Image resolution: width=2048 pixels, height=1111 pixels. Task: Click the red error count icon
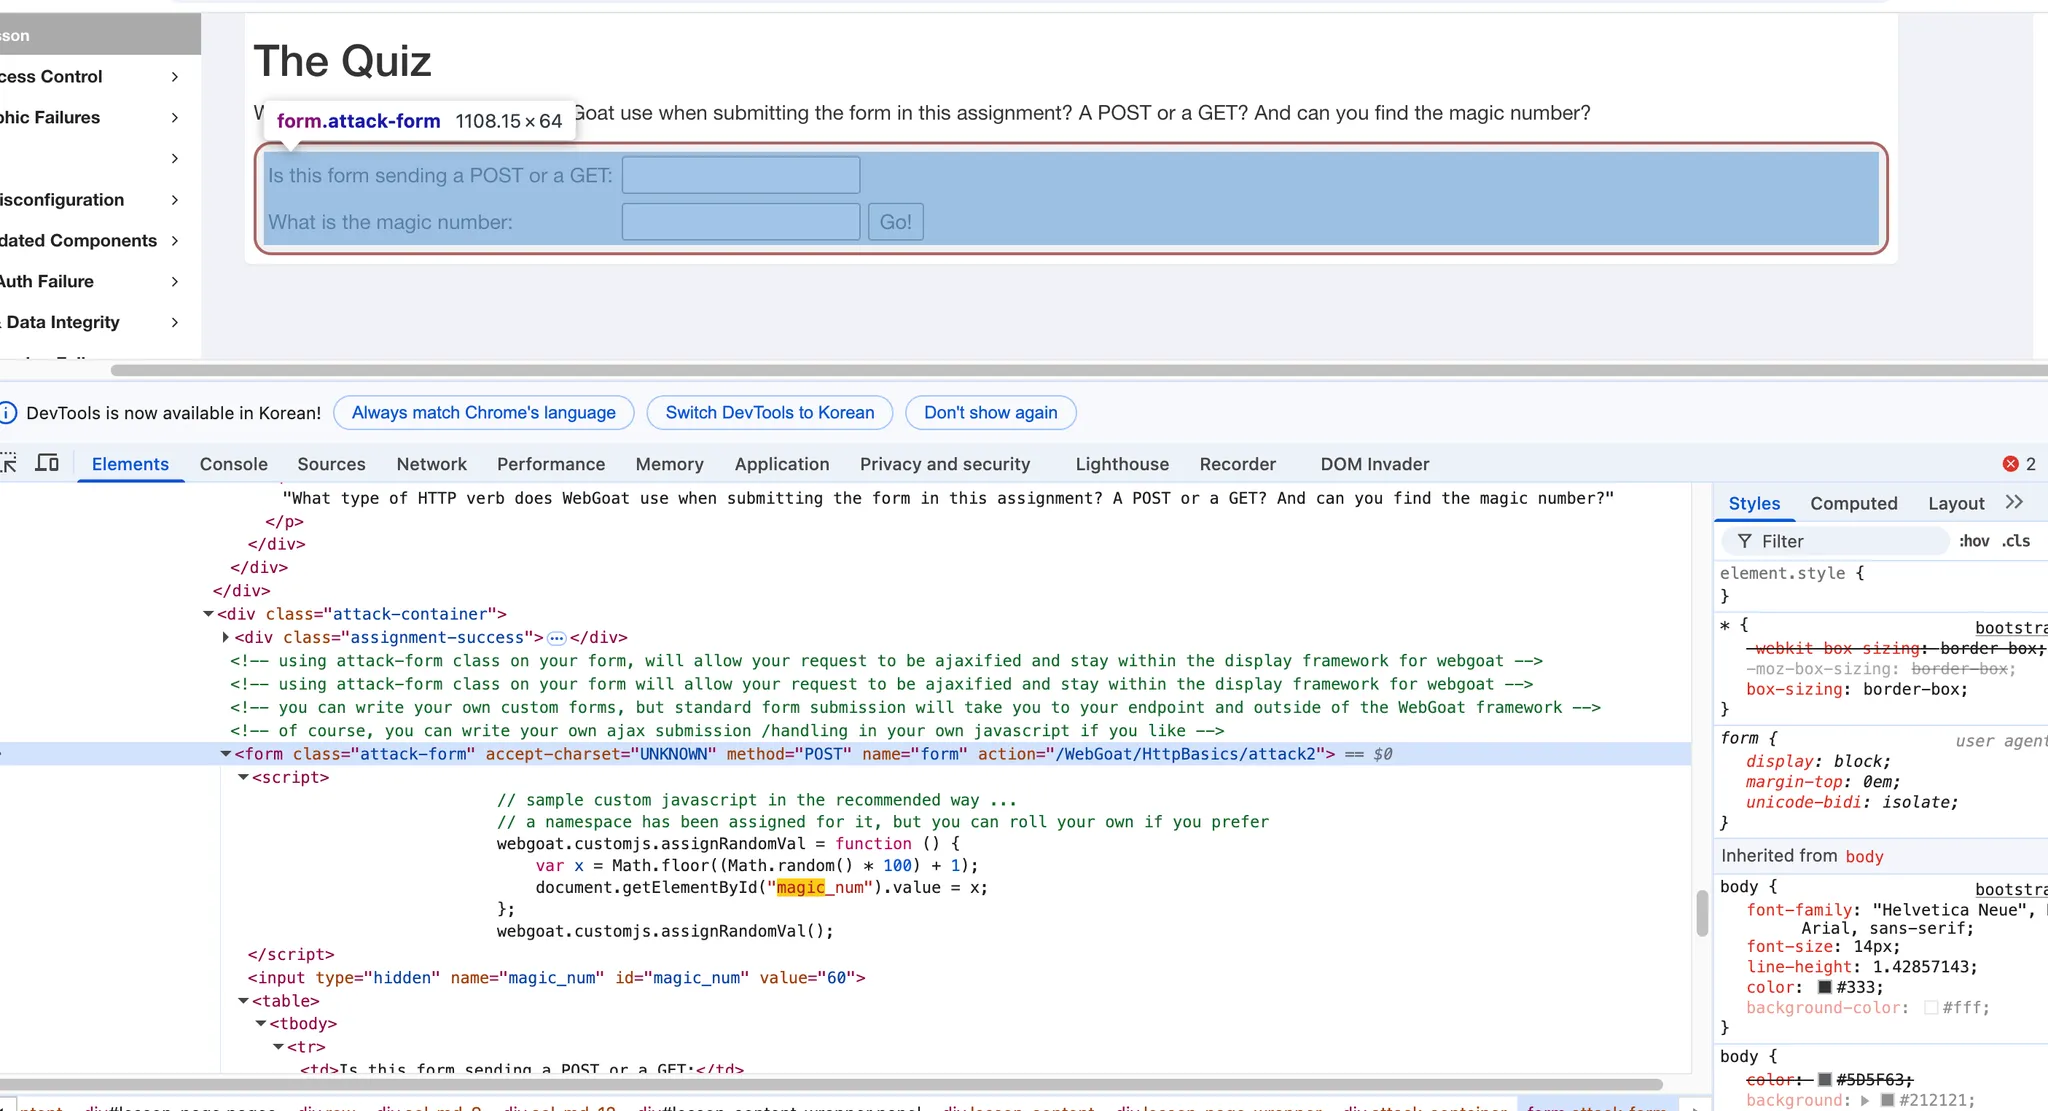click(2010, 464)
